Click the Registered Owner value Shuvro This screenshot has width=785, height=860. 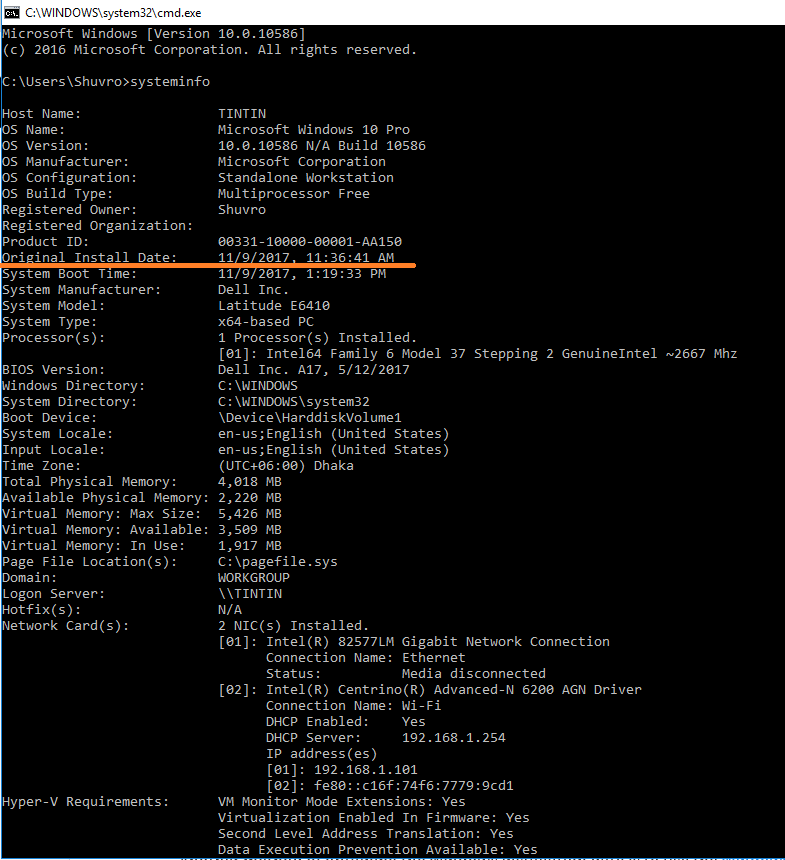(242, 210)
